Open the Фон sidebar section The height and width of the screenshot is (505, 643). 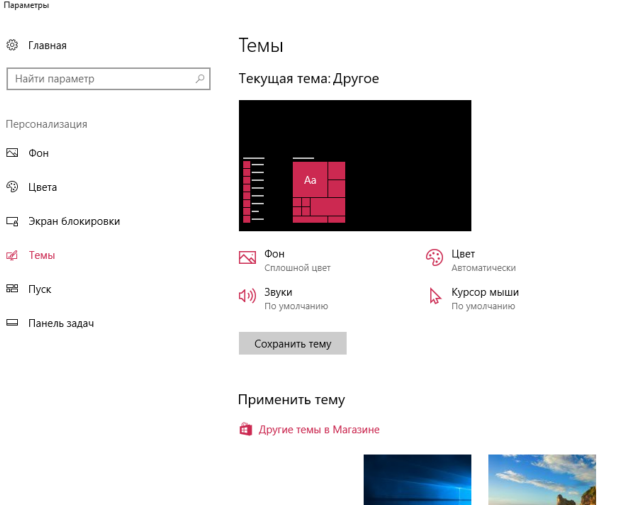tap(39, 153)
